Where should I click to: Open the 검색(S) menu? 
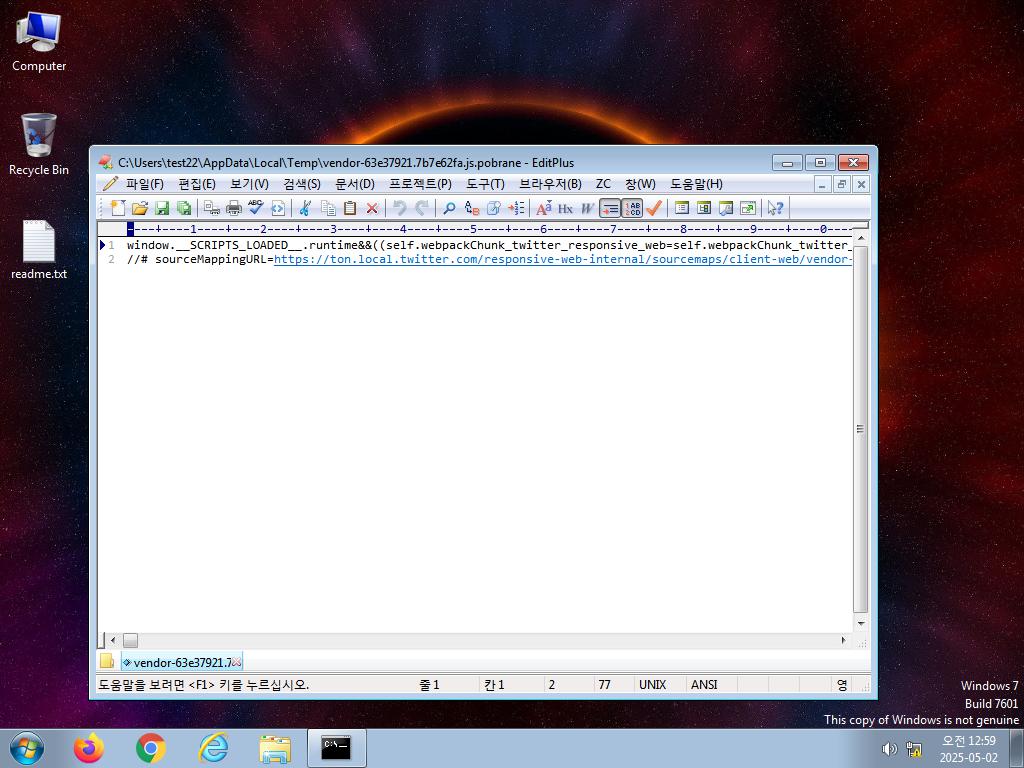(x=302, y=184)
